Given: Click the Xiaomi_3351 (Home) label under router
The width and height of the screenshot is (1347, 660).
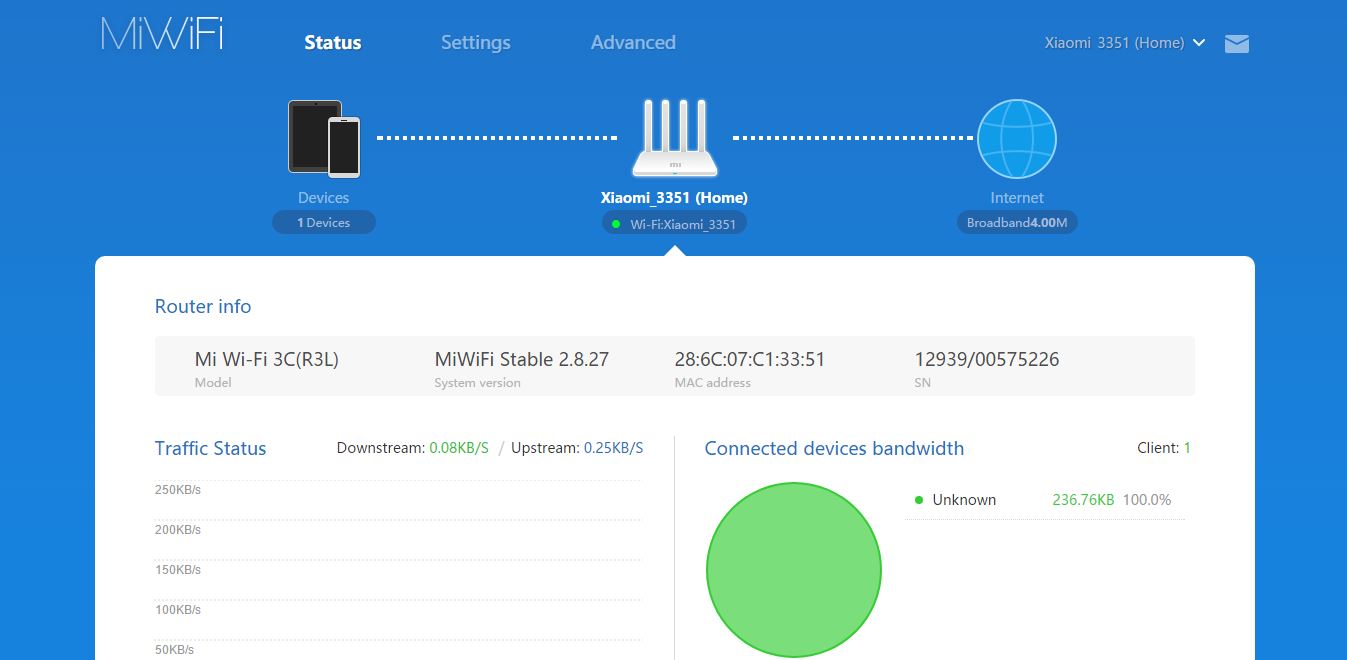Looking at the screenshot, I should (x=674, y=198).
